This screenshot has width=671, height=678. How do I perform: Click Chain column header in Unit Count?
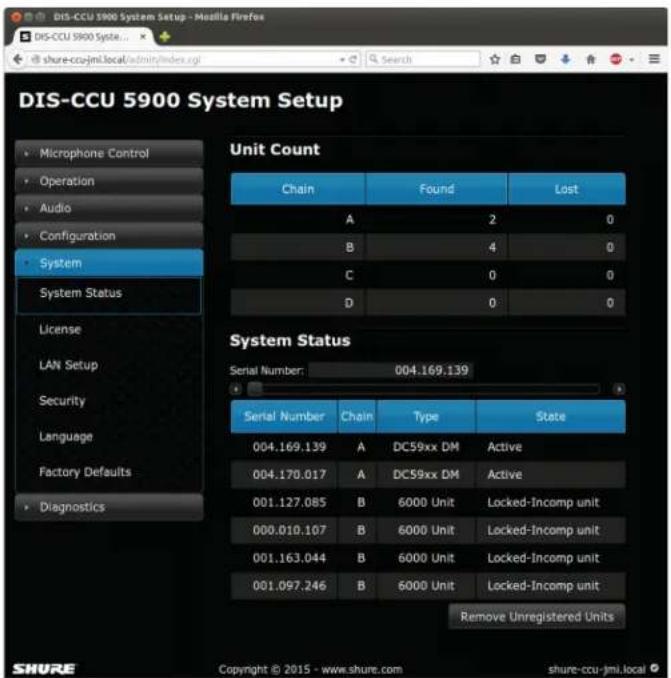point(298,189)
